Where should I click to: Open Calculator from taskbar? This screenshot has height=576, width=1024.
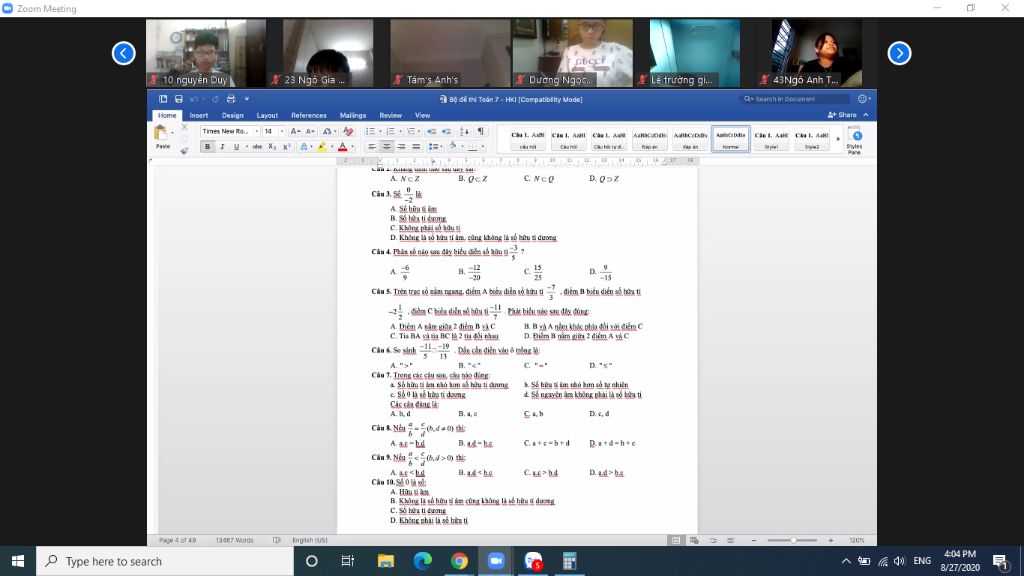(x=569, y=561)
